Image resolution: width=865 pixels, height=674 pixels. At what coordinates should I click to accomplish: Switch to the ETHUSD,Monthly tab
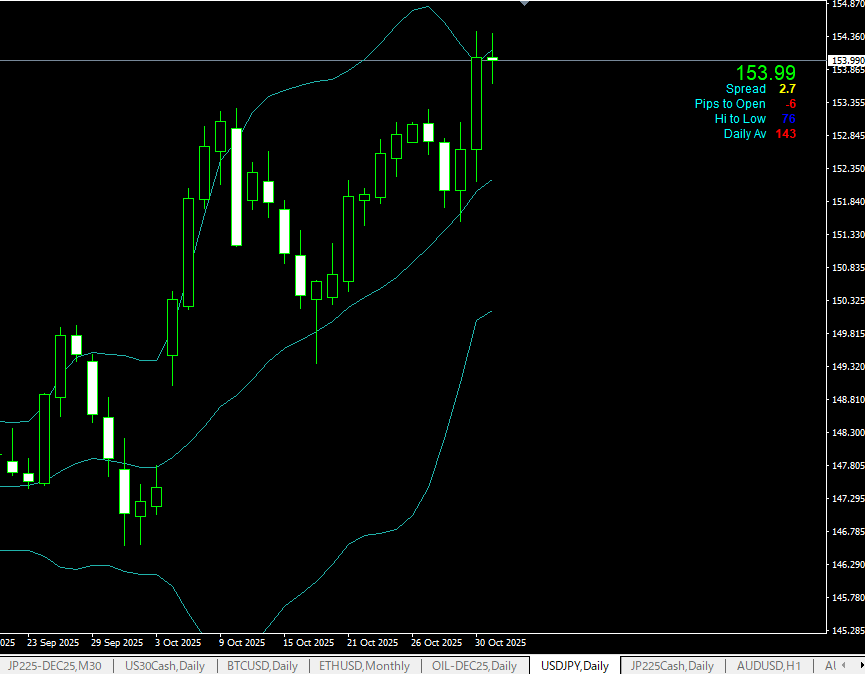365,666
